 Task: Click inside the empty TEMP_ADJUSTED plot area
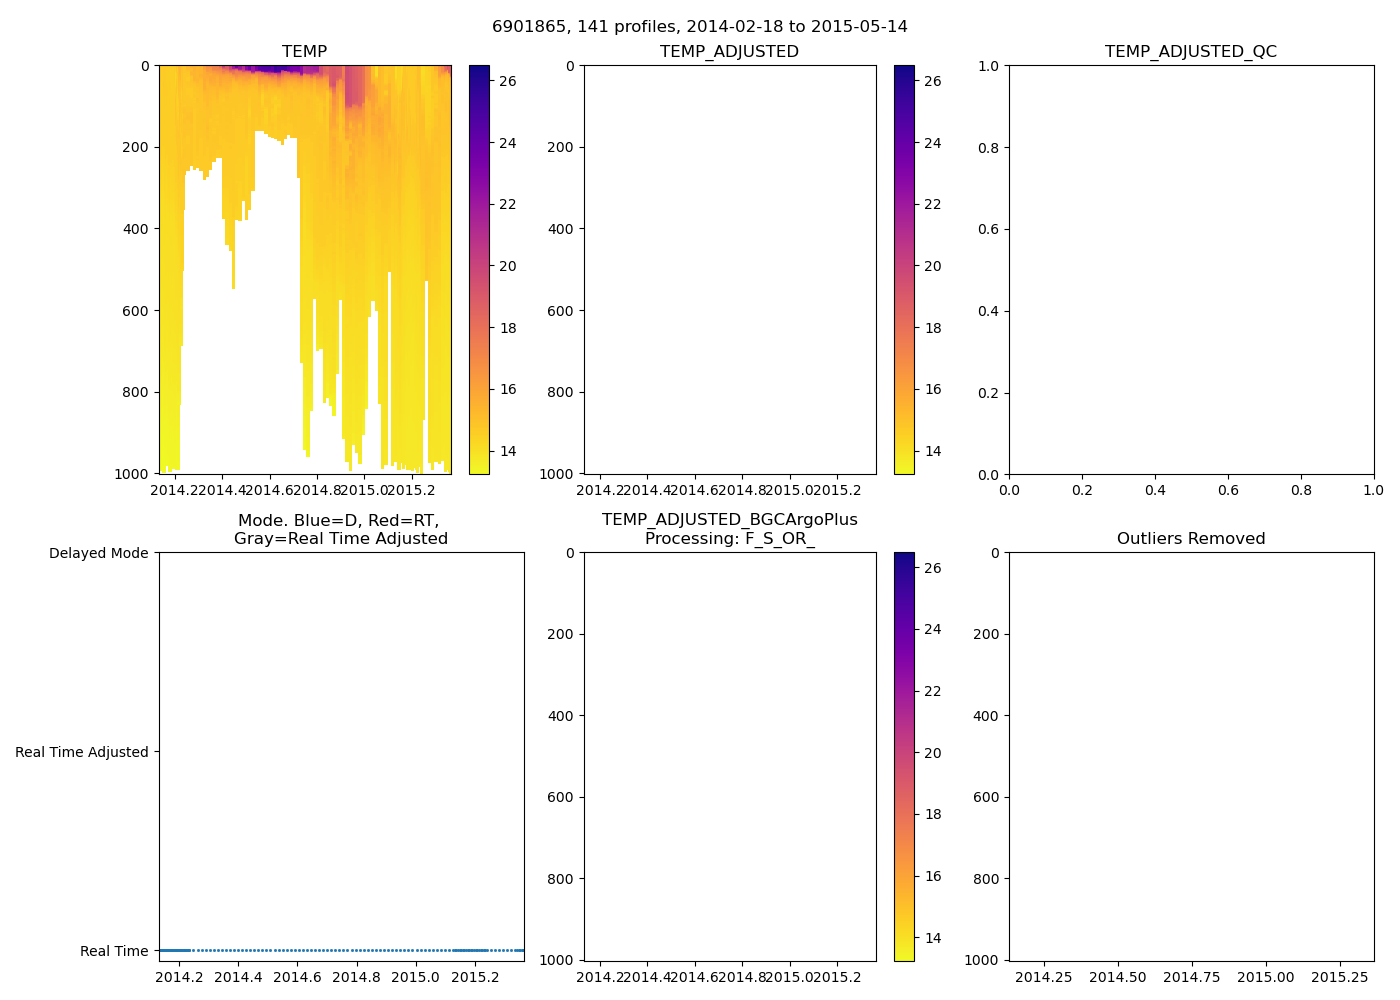[729, 270]
